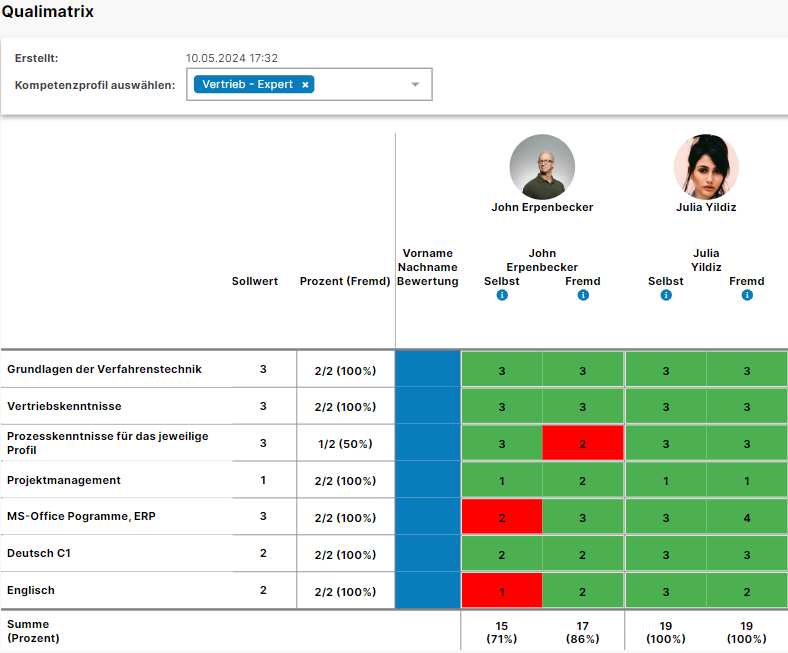Open the Kompetenzprofil dropdown arrow
This screenshot has height=653, width=788.
point(416,85)
